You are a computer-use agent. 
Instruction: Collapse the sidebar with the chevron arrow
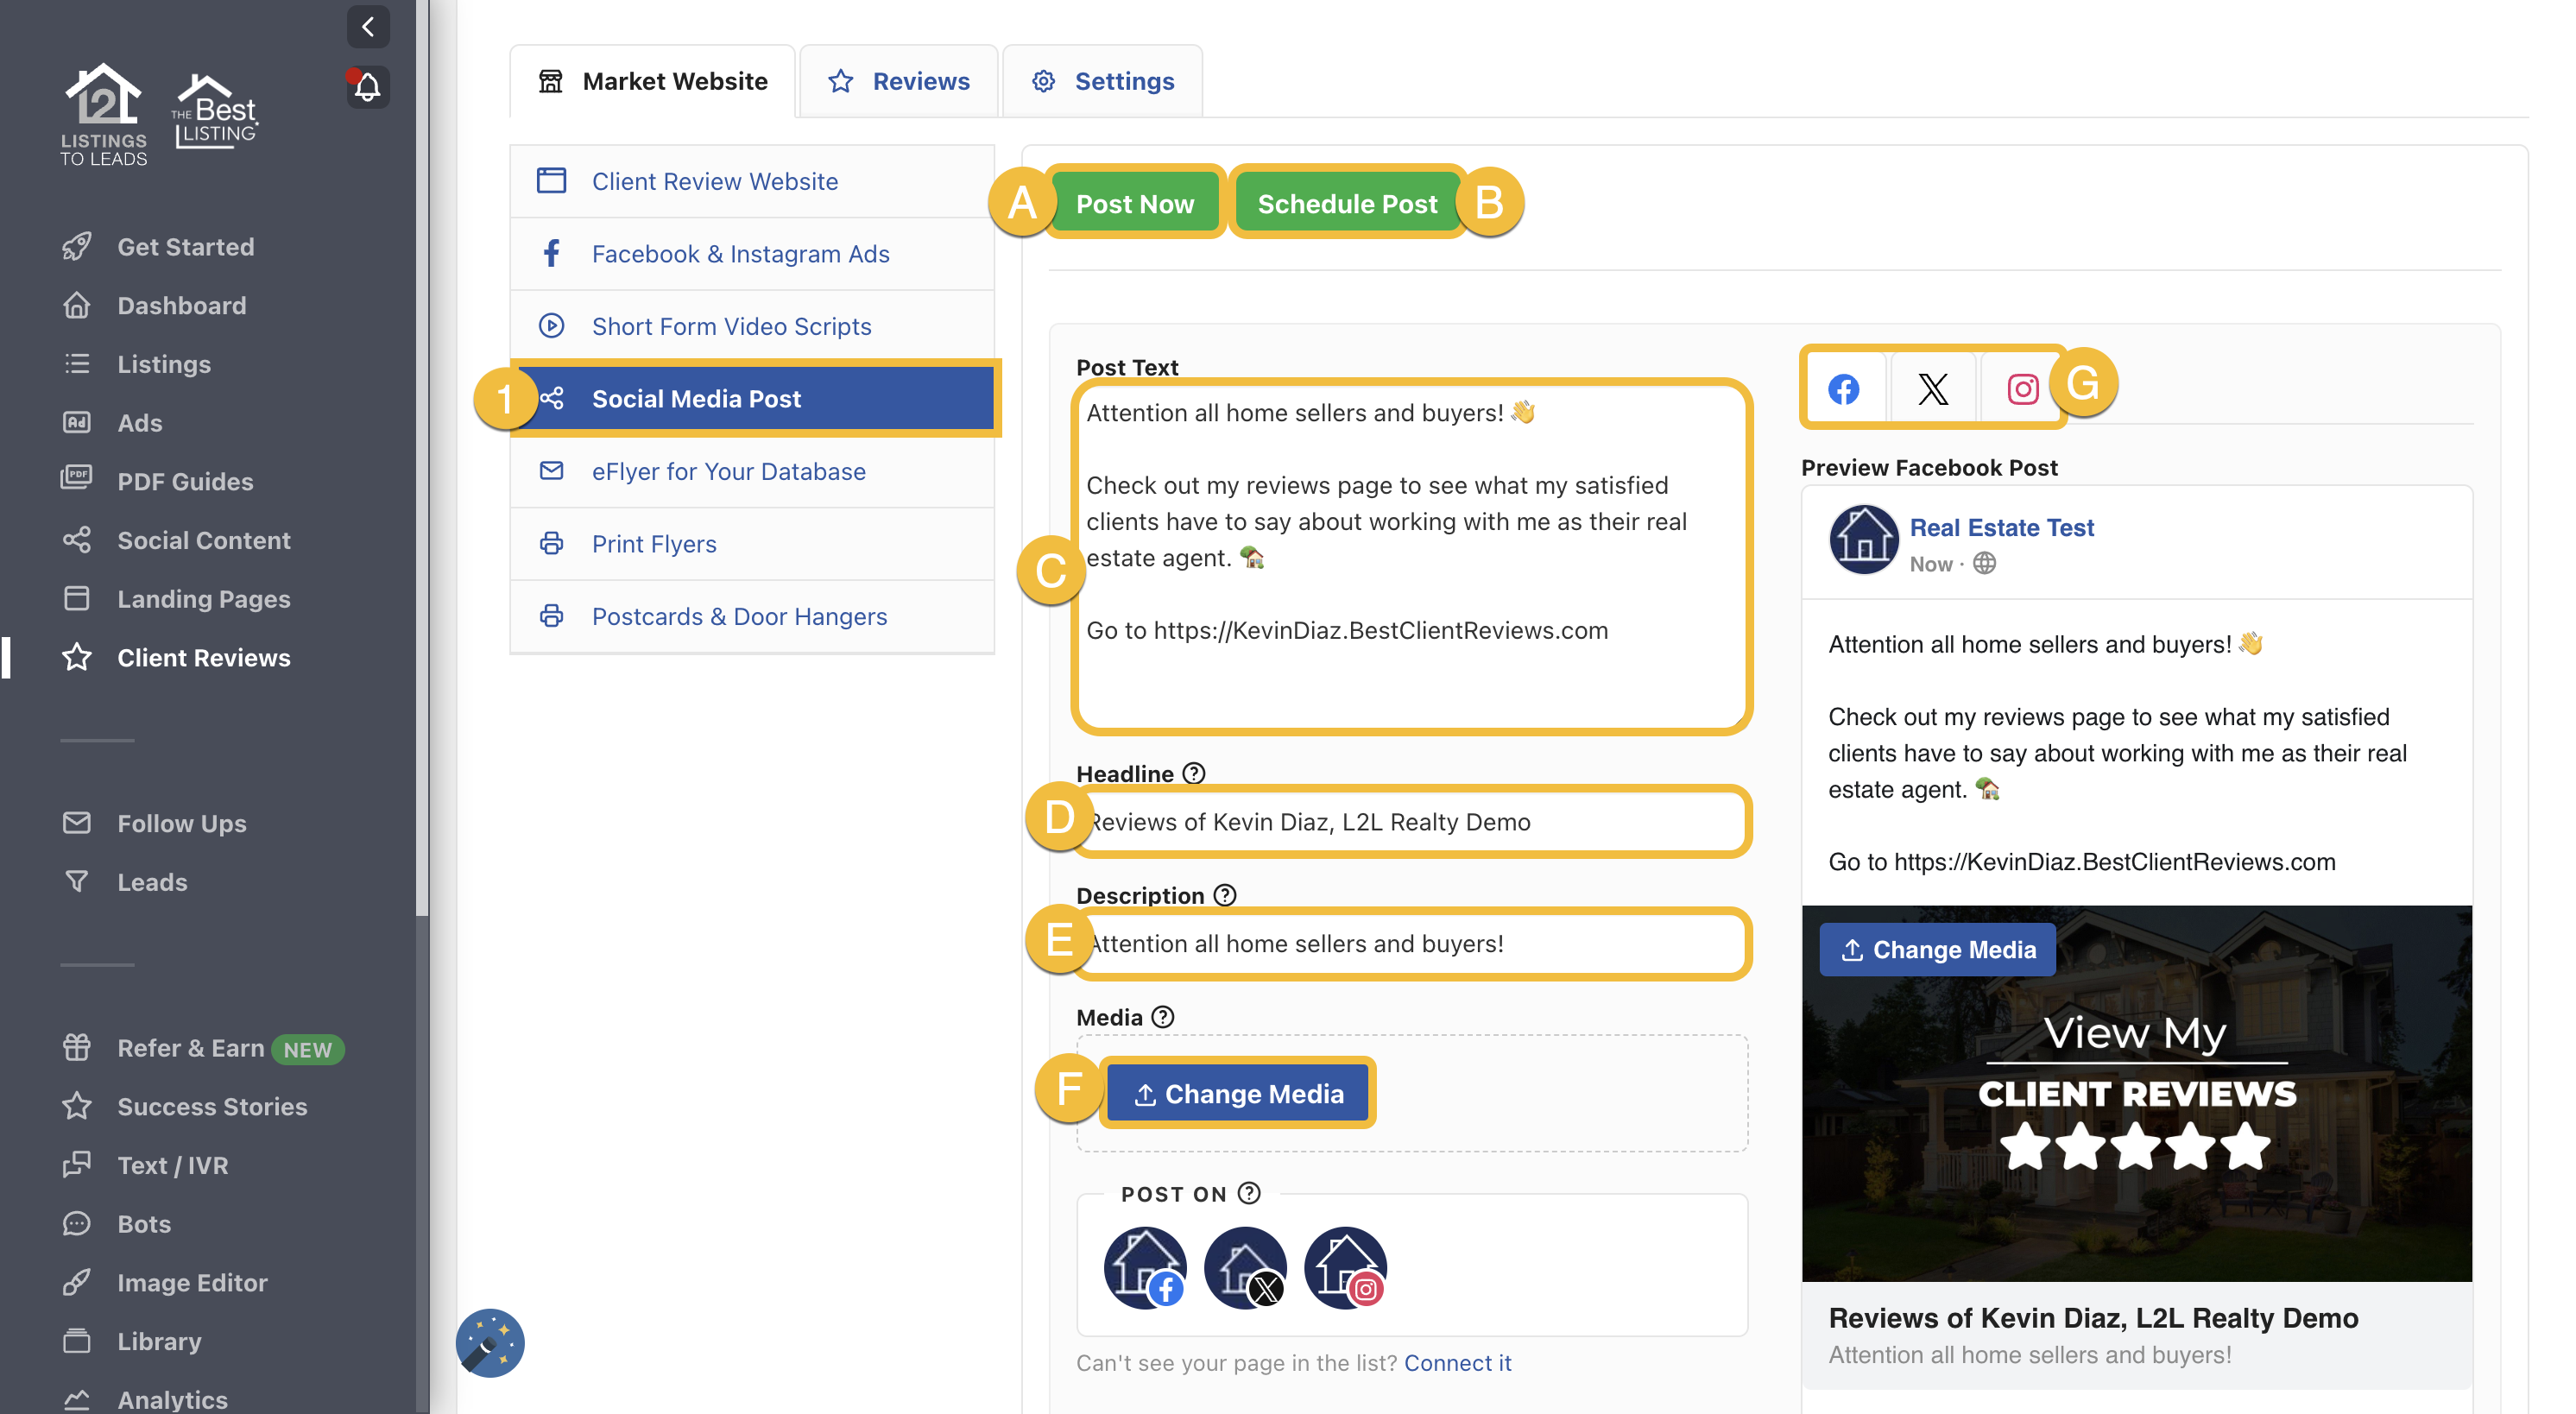pyautogui.click(x=367, y=27)
